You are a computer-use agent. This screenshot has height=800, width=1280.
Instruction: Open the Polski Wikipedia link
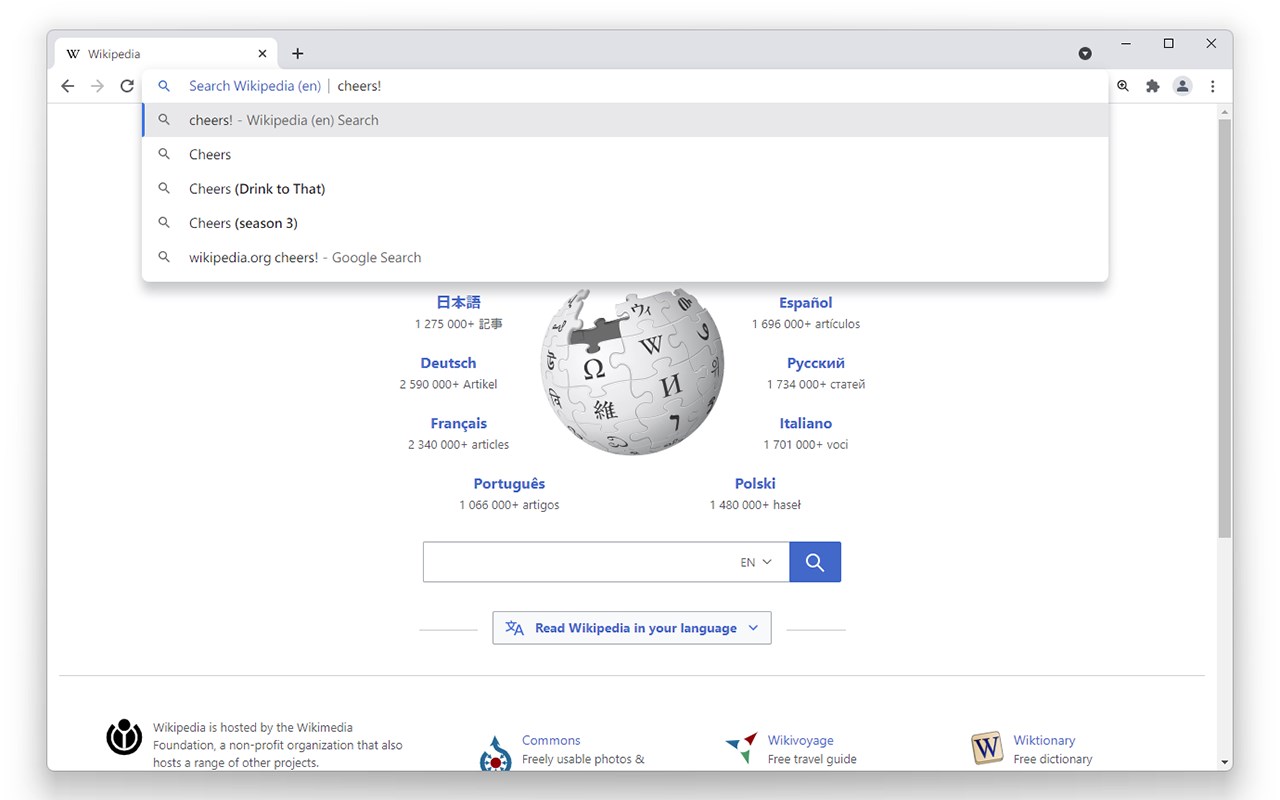755,484
